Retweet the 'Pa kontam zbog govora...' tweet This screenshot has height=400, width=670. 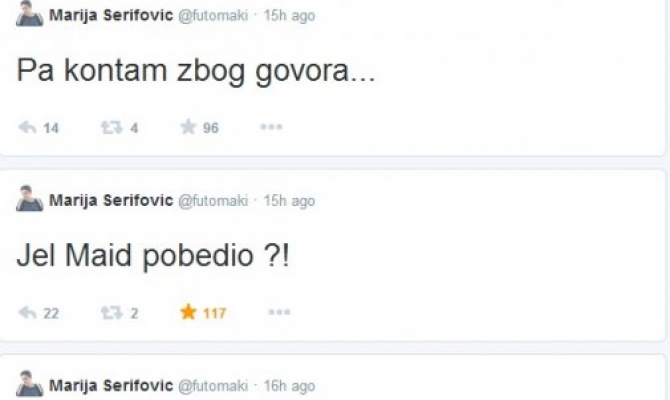click(x=111, y=127)
